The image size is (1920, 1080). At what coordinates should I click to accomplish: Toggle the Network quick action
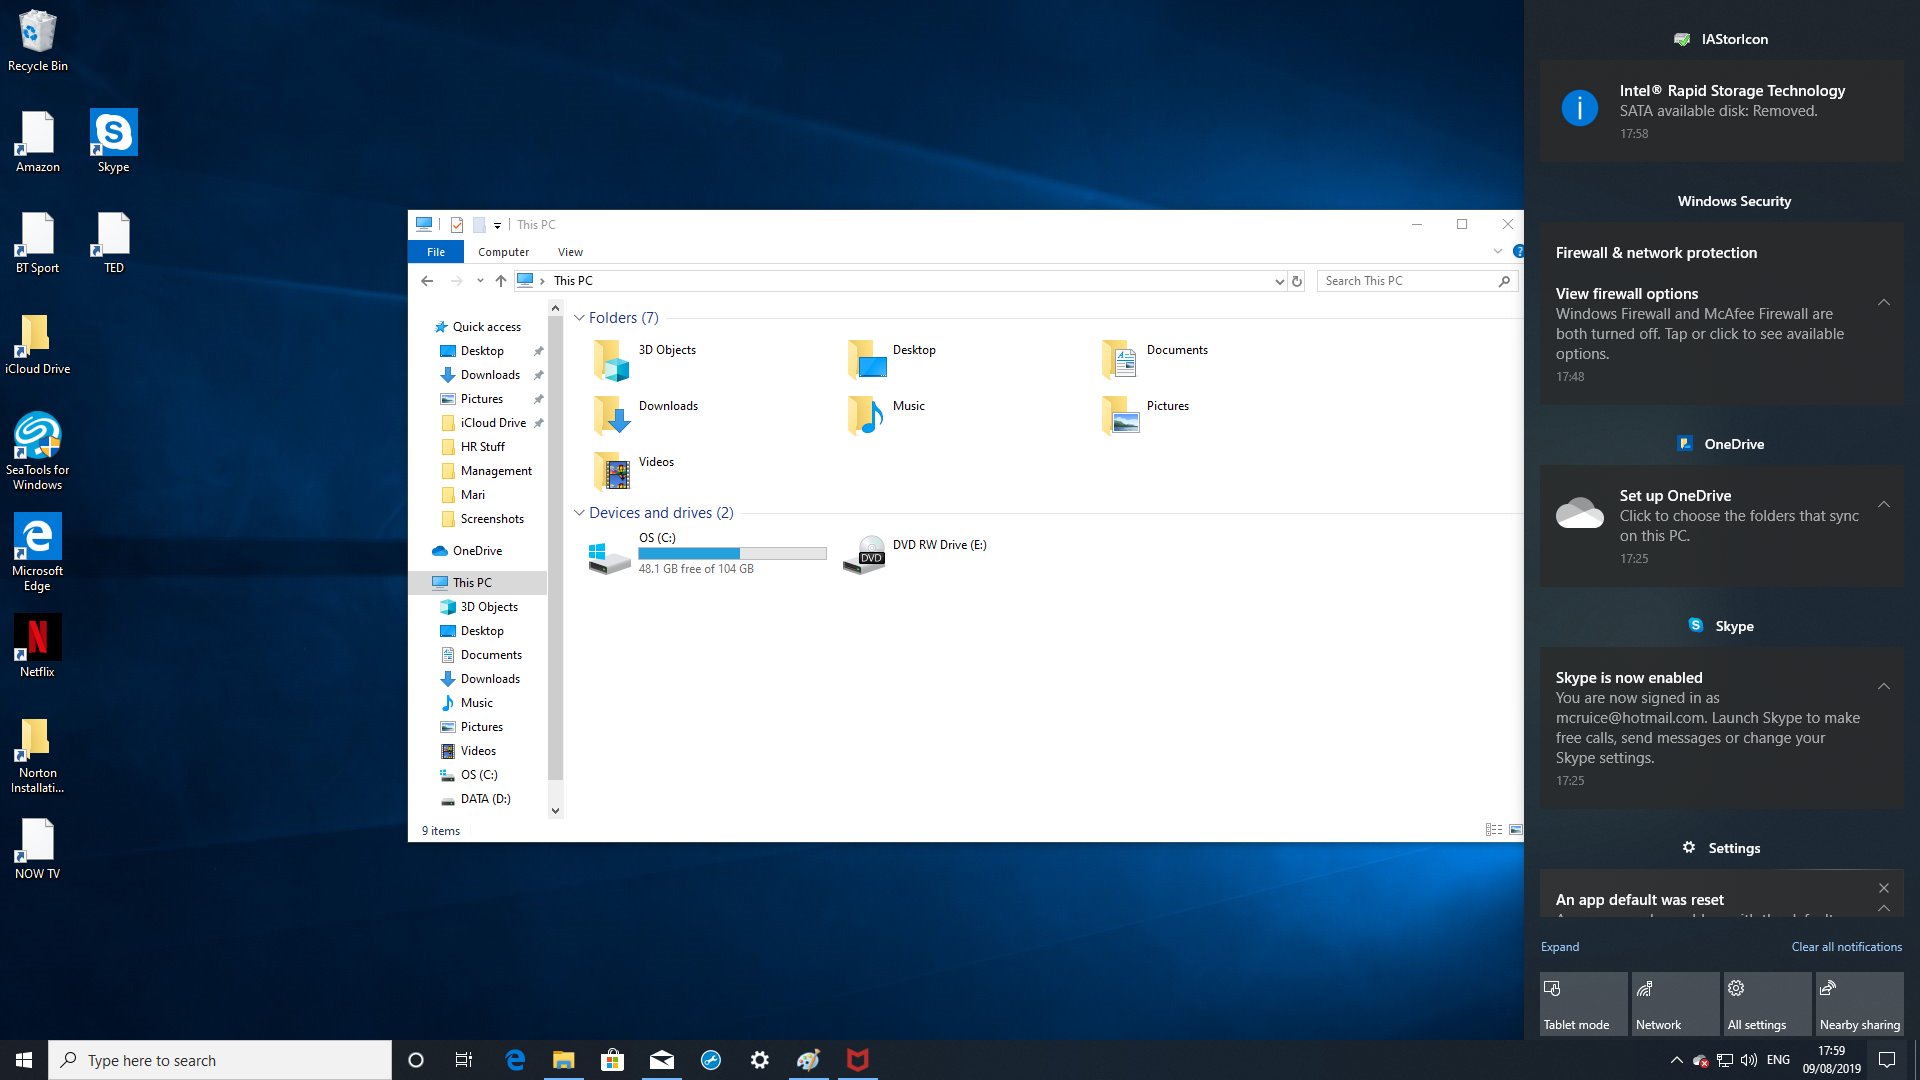coord(1675,1004)
